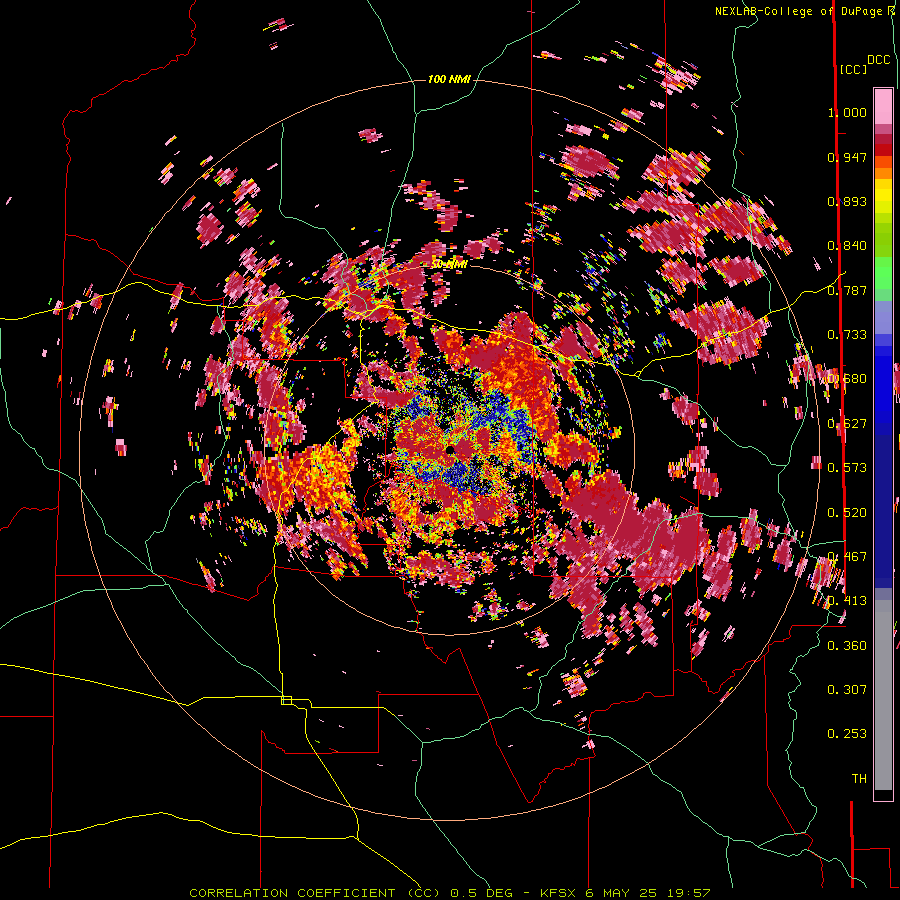900x900 pixels.
Task: Click the orange segment of the color bar
Action: coord(883,168)
